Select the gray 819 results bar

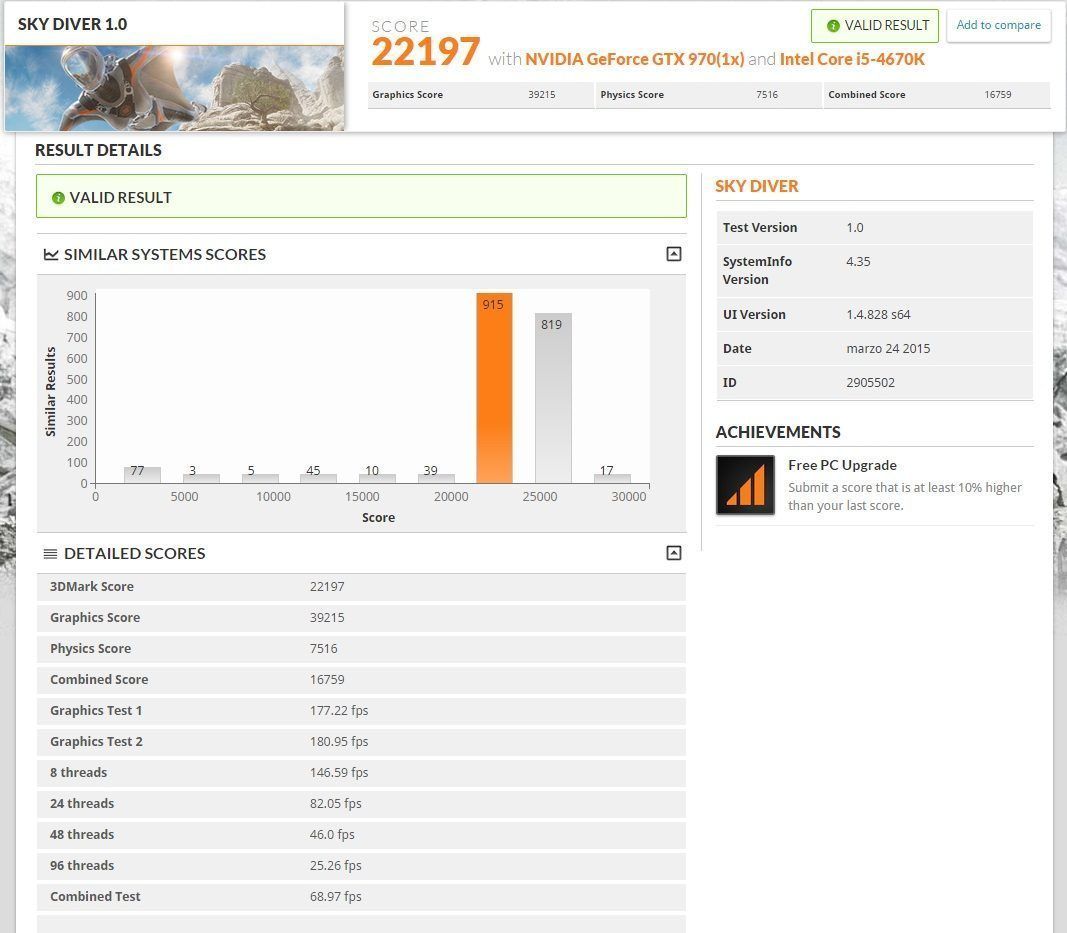tap(552, 398)
